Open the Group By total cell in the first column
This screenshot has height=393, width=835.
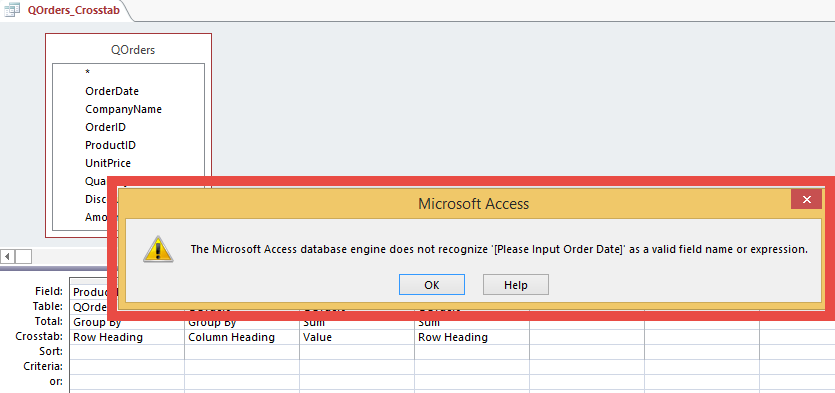(127, 323)
